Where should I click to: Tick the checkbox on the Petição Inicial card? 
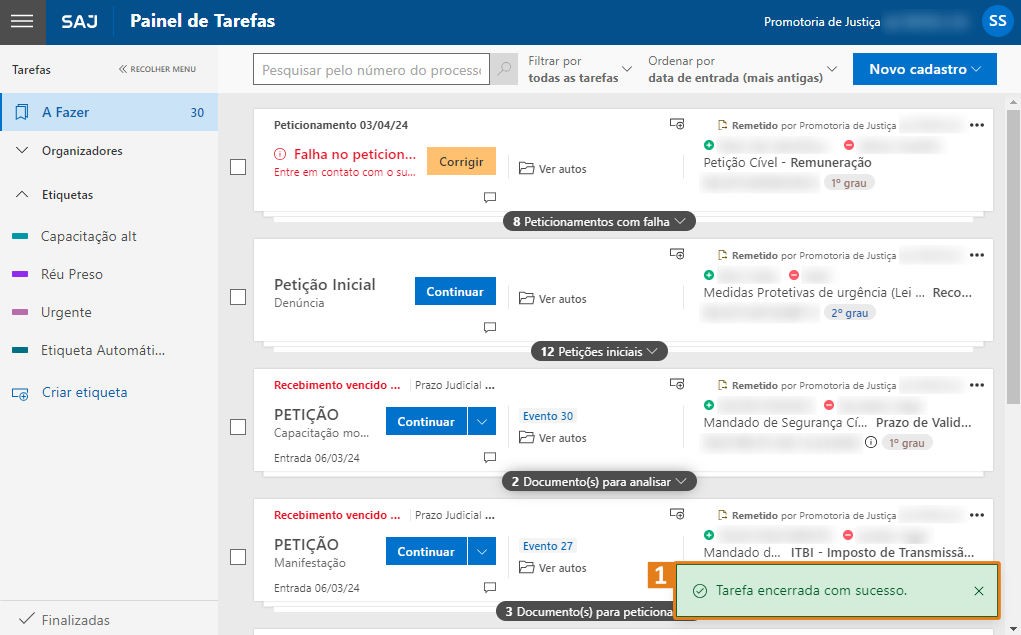click(x=237, y=297)
